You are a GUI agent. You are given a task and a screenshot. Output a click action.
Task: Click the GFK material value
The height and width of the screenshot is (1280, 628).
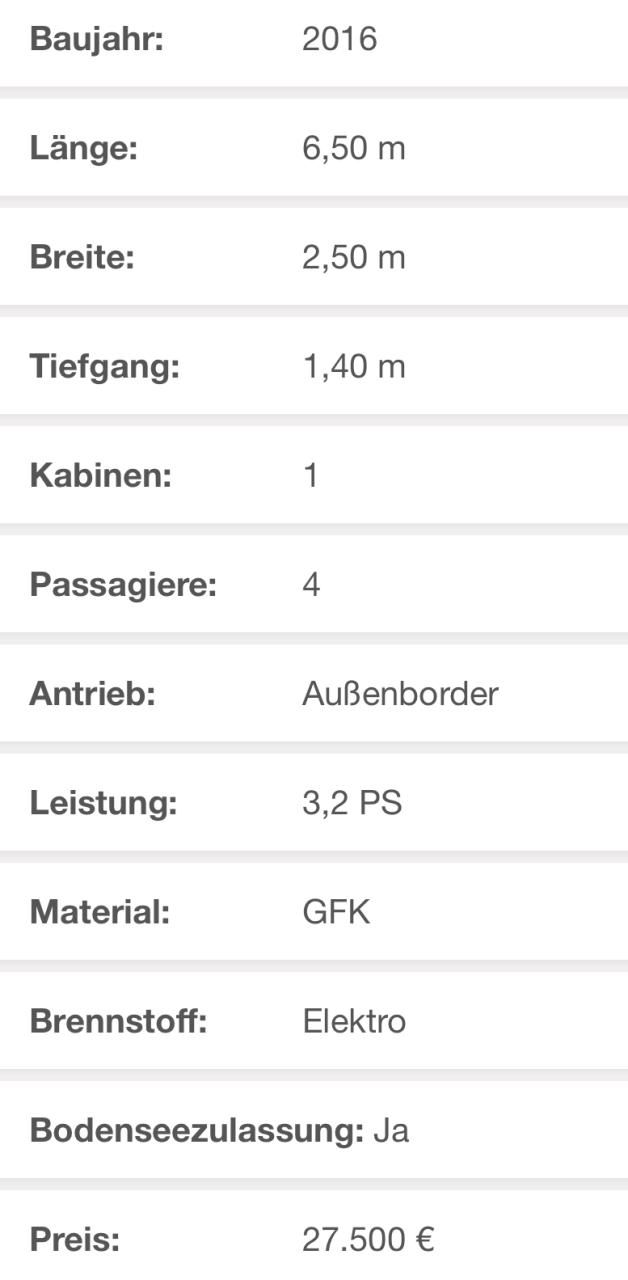pos(336,912)
